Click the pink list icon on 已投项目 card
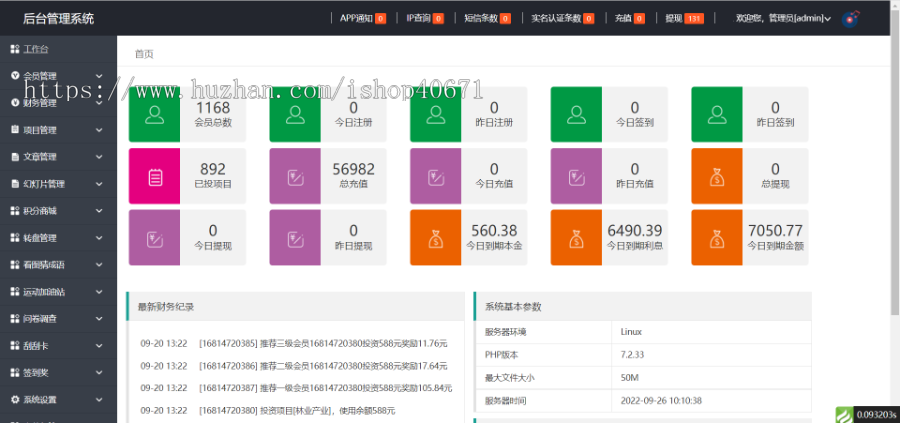Viewport: 900px width, 423px height. click(154, 177)
